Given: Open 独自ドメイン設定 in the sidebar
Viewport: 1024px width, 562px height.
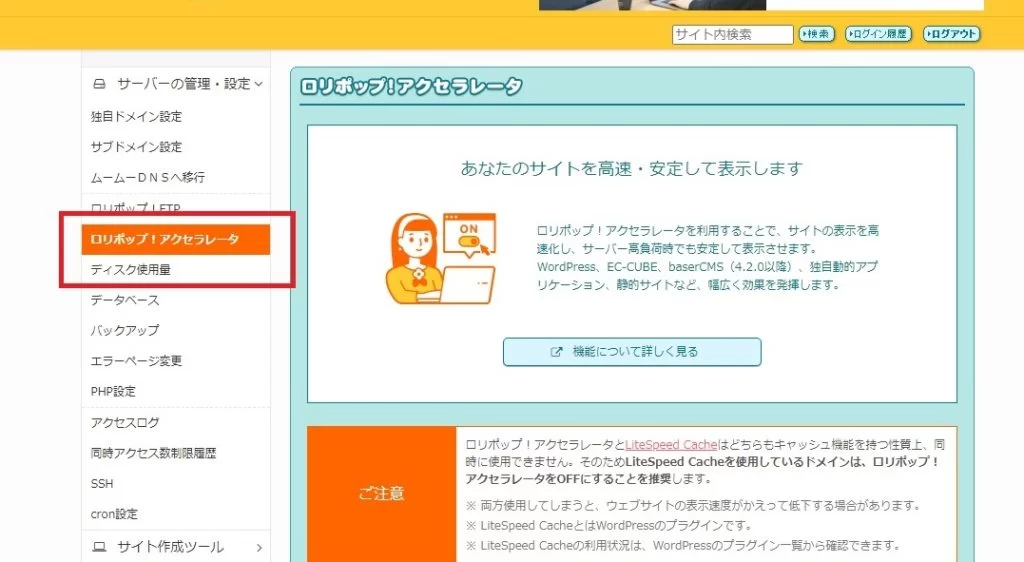Looking at the screenshot, I should 136,116.
